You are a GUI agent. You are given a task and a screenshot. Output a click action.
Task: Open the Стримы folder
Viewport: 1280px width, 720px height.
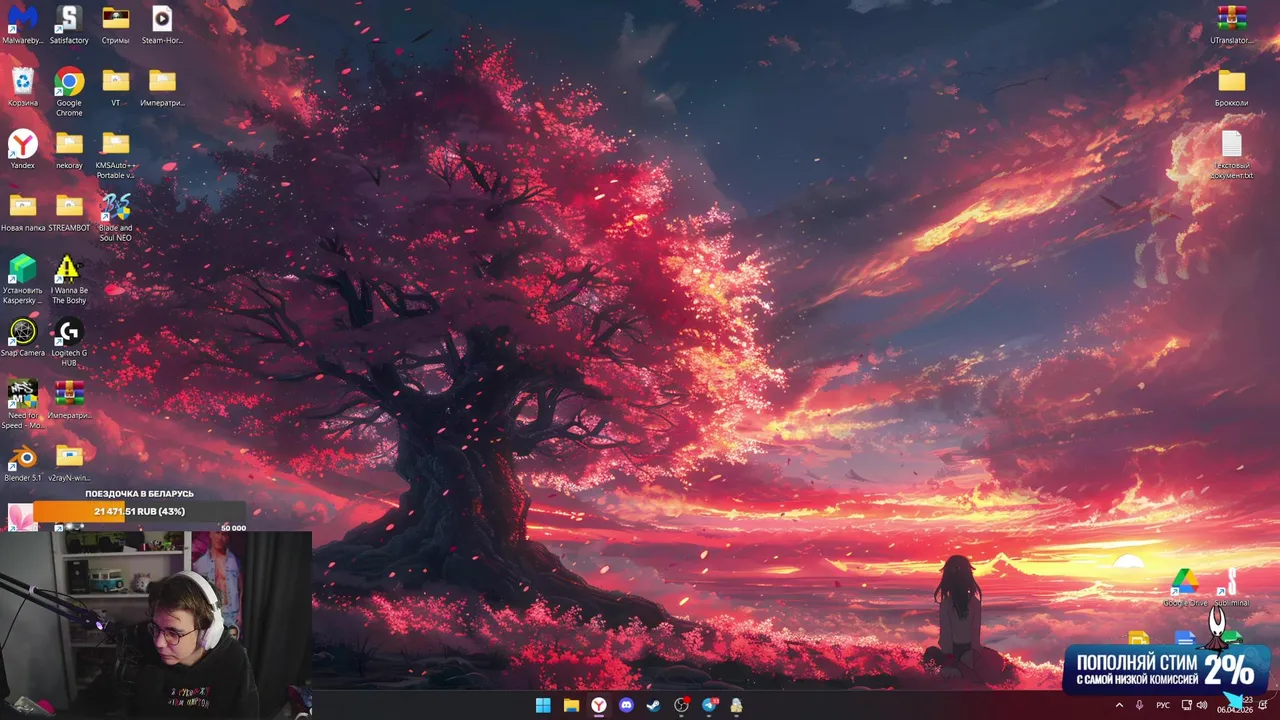115,25
